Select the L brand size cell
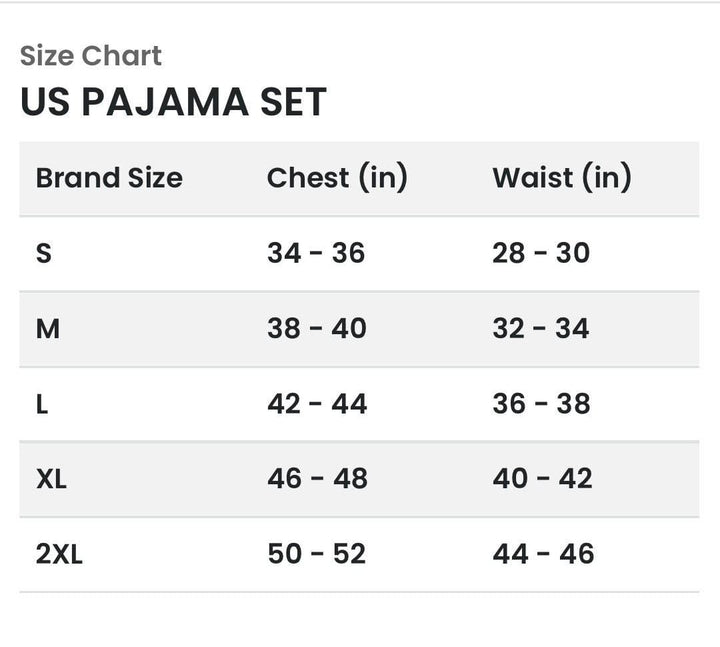 [42, 404]
